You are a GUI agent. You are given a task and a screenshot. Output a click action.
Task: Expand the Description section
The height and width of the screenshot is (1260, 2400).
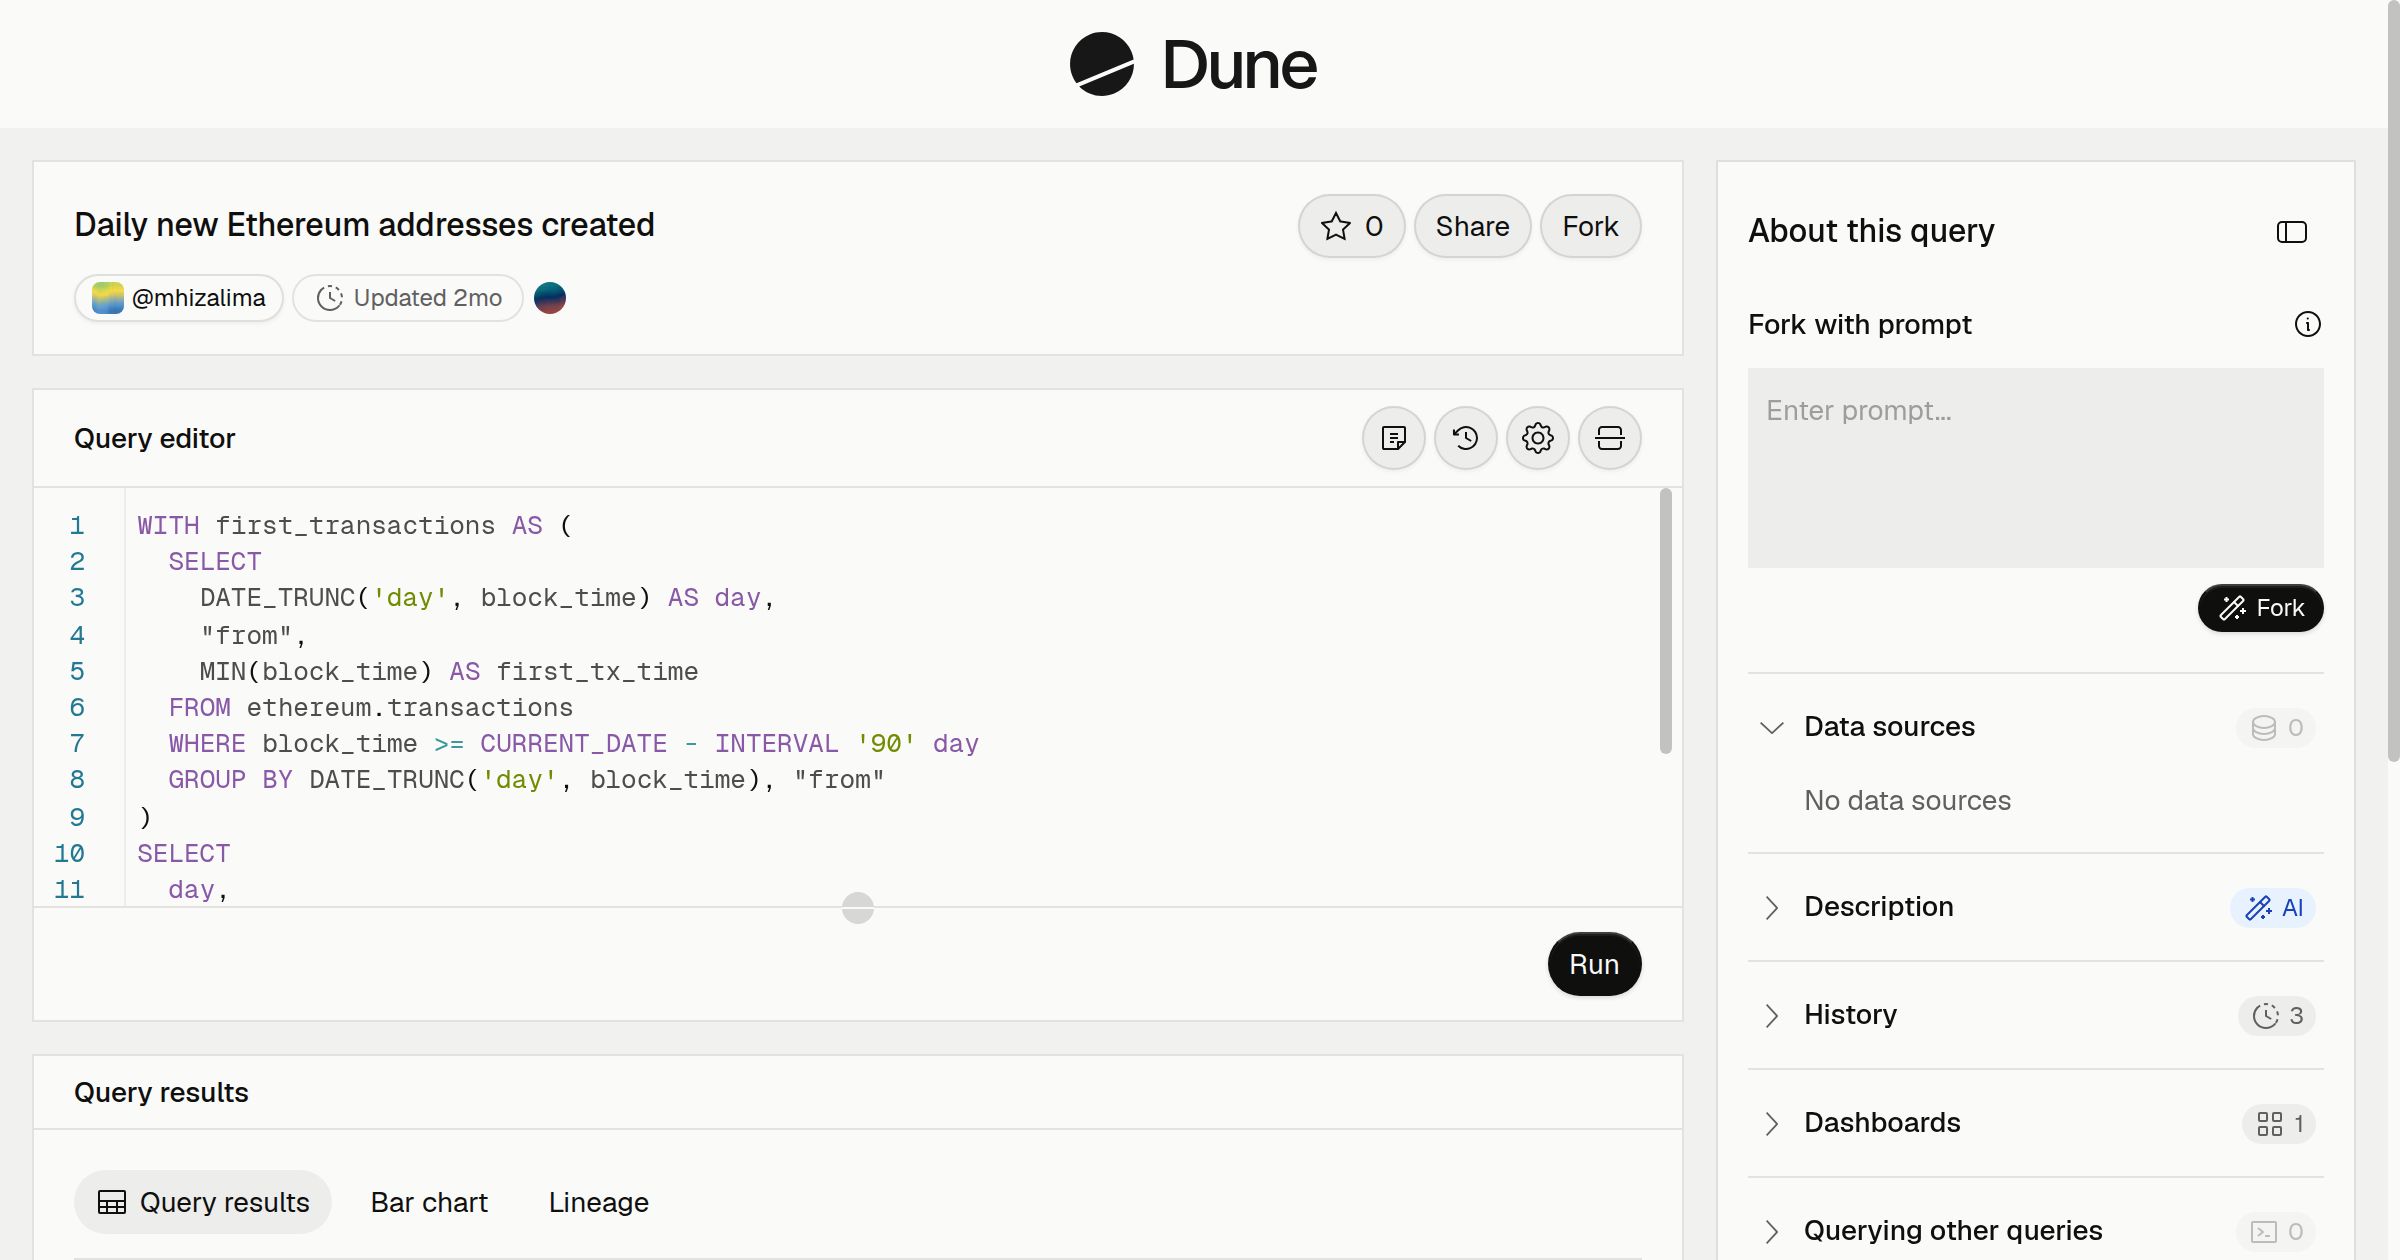click(x=1772, y=907)
